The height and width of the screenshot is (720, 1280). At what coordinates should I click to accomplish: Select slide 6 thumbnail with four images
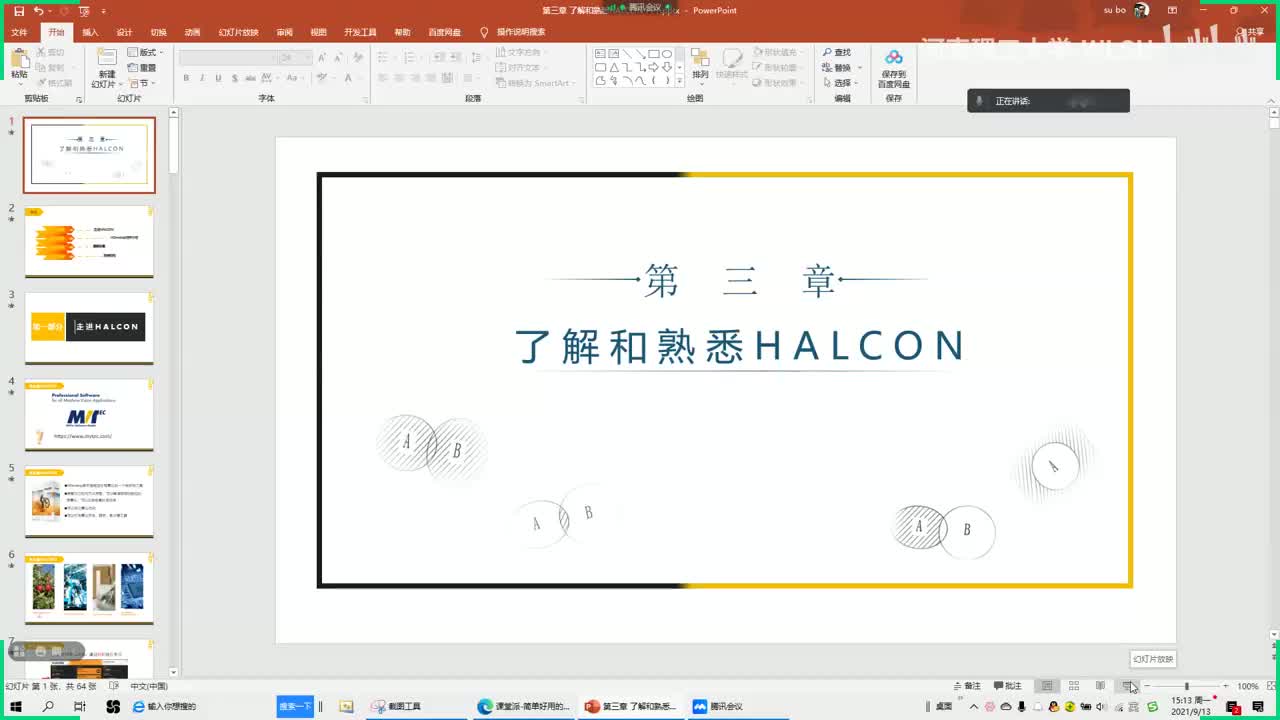coord(89,588)
